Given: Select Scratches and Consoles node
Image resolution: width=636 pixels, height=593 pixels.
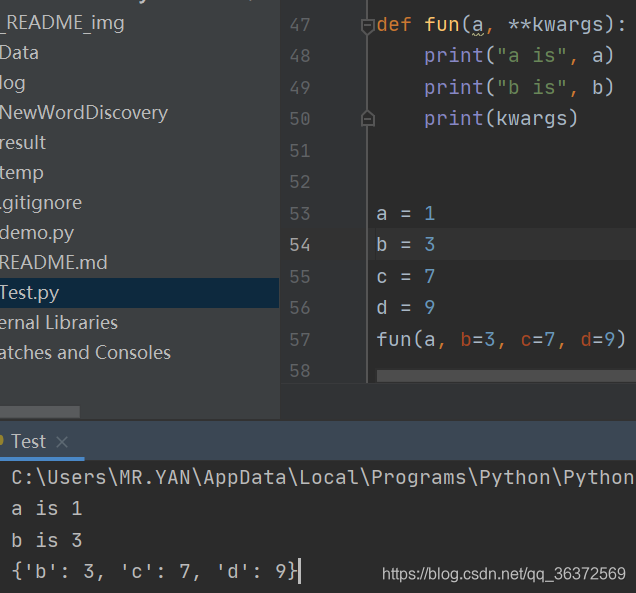Looking at the screenshot, I should point(85,352).
